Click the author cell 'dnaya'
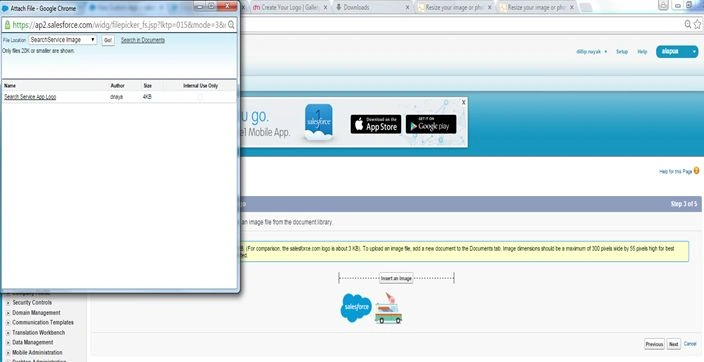Viewport: 704px width, 362px height. pyautogui.click(x=116, y=97)
